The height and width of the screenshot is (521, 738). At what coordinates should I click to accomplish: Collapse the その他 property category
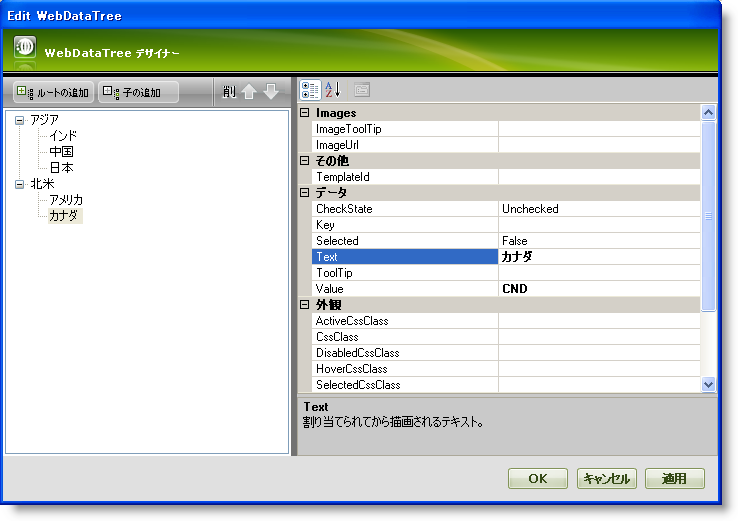[305, 161]
